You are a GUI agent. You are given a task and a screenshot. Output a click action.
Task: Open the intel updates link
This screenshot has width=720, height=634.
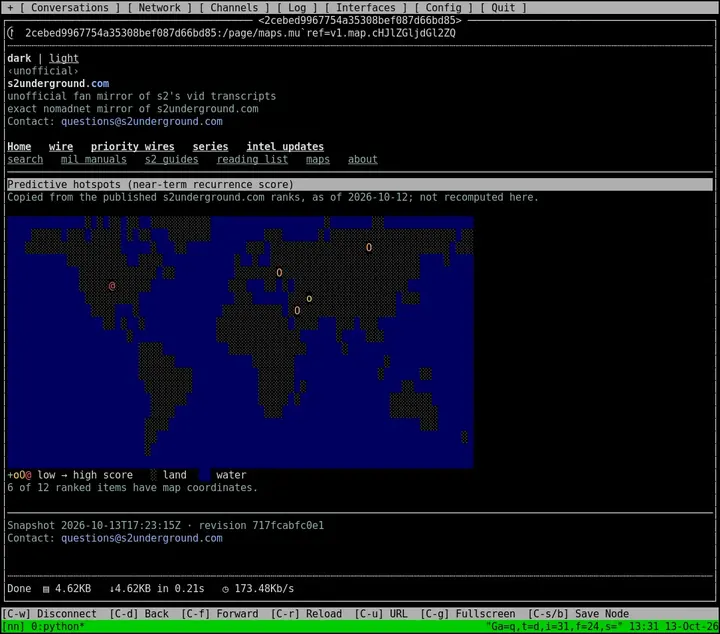(x=285, y=146)
